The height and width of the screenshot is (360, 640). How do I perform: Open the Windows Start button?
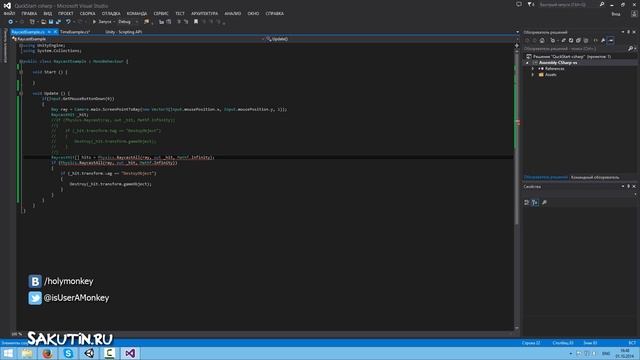(8, 353)
